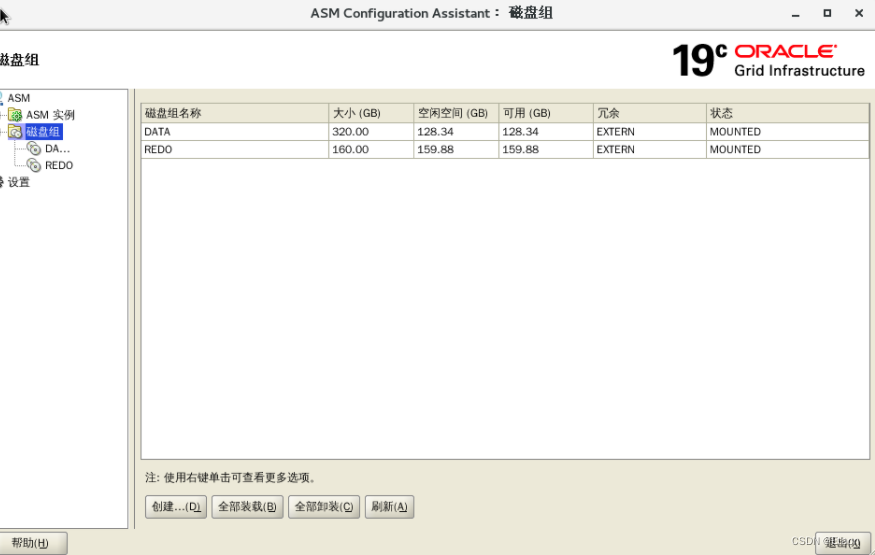Click the ASM instance icon in the tree
Screen dimensions: 875x555
(x=15, y=115)
